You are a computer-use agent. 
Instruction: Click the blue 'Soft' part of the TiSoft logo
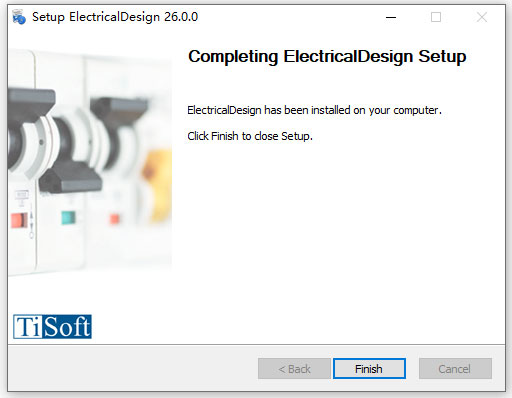coord(67,327)
